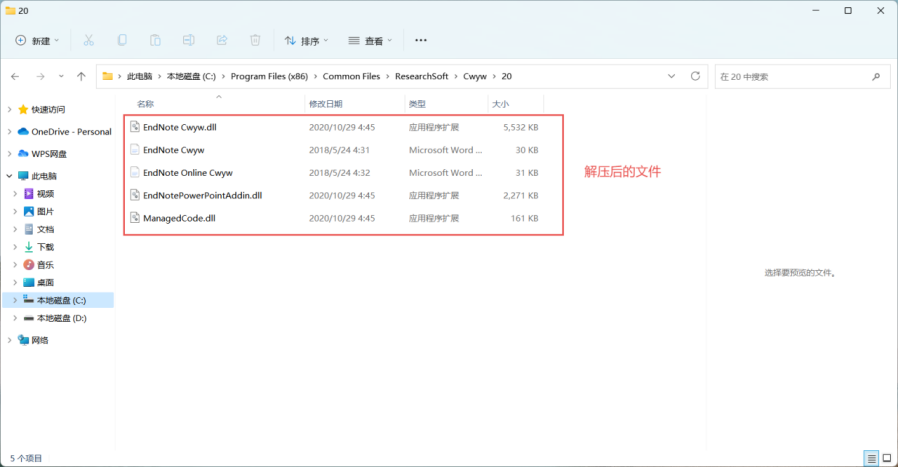898x467 pixels.
Task: Select file ManagedCode.dll
Action: [x=179, y=218]
